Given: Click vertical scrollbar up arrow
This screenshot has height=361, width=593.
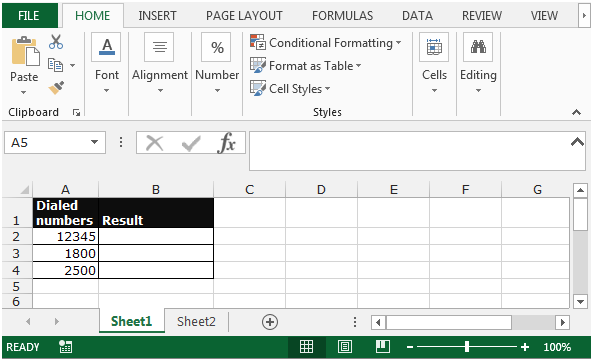Looking at the screenshot, I should (x=580, y=190).
